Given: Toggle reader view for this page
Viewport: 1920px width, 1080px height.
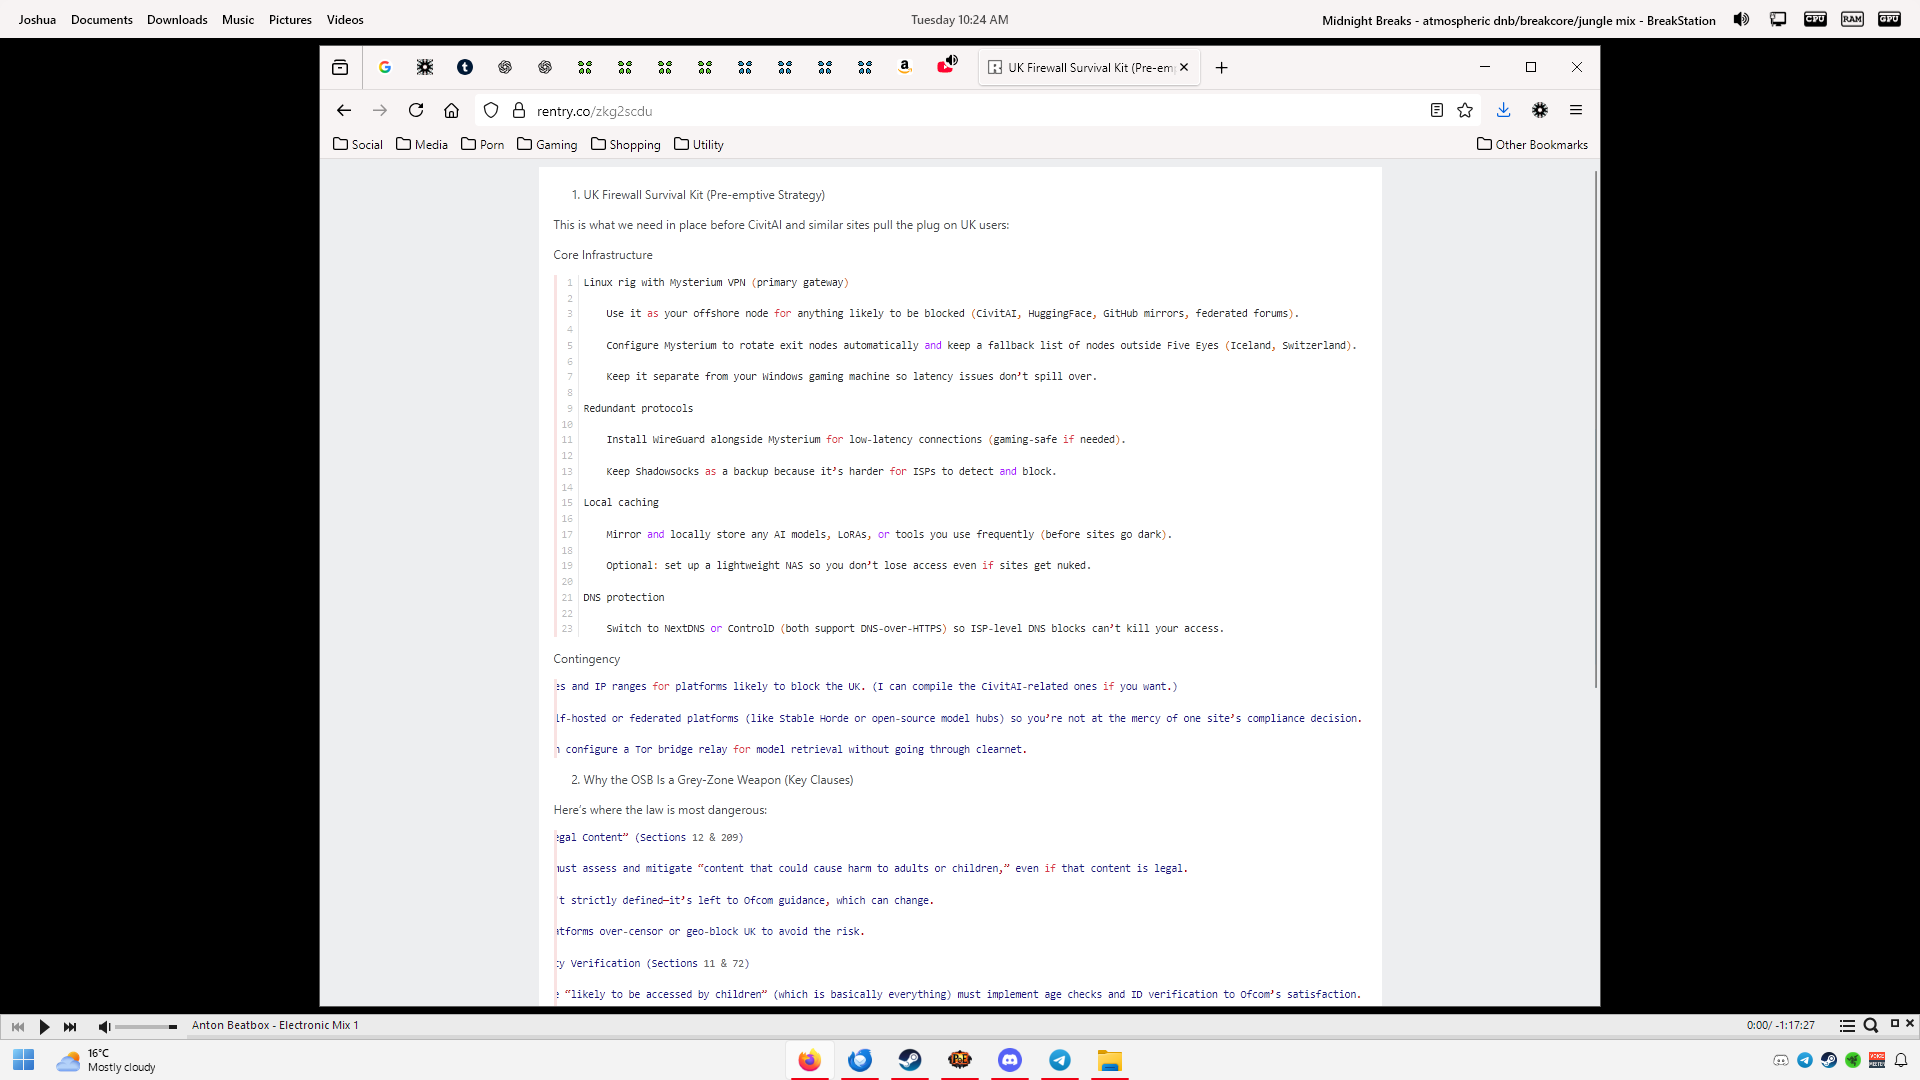Looking at the screenshot, I should click(x=1437, y=110).
